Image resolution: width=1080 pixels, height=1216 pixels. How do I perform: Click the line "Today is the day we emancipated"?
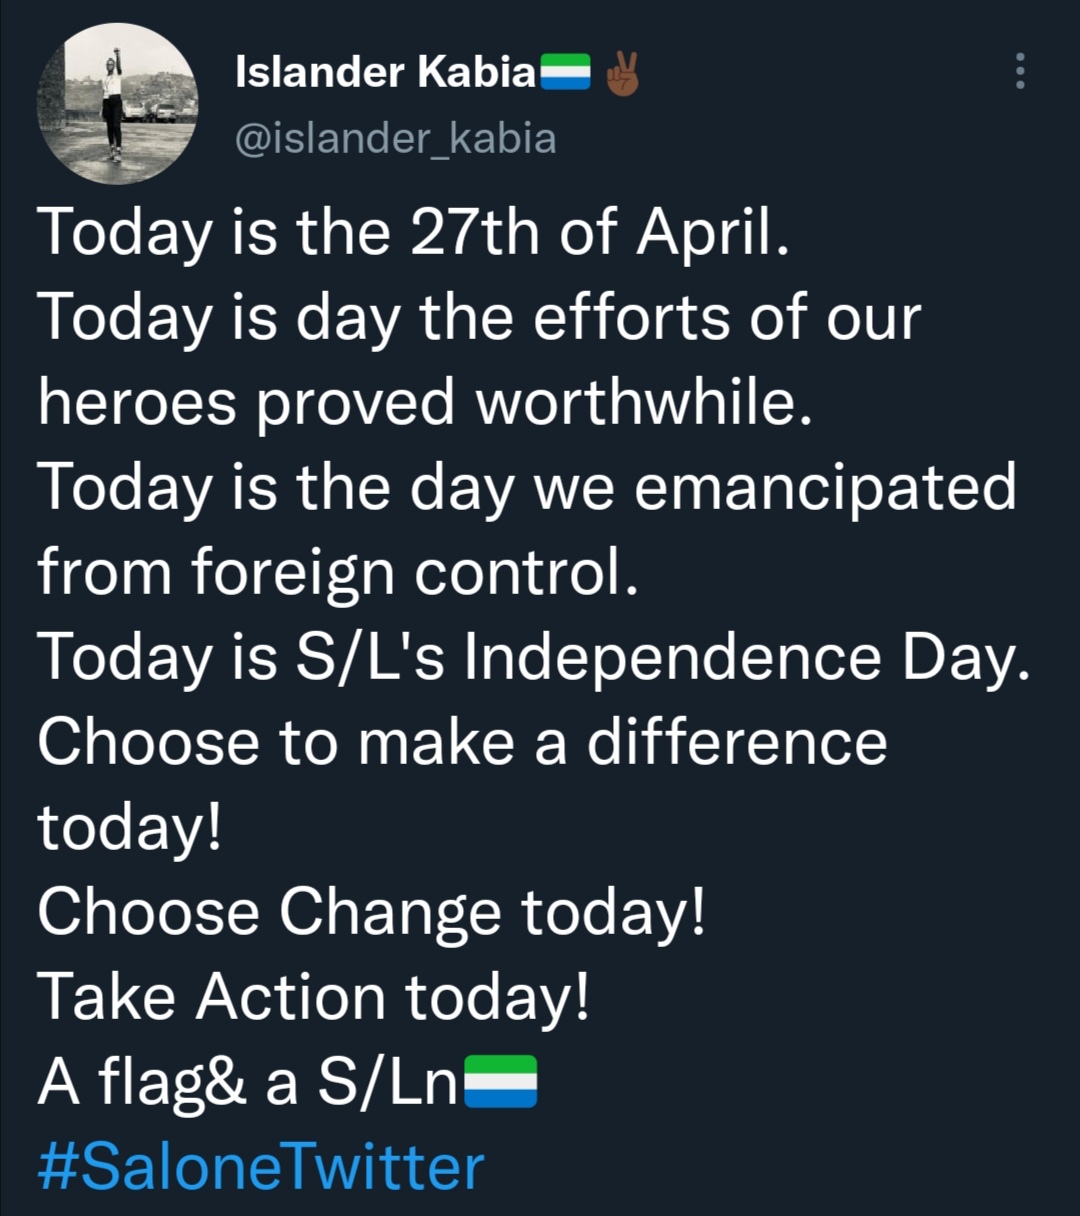(526, 488)
